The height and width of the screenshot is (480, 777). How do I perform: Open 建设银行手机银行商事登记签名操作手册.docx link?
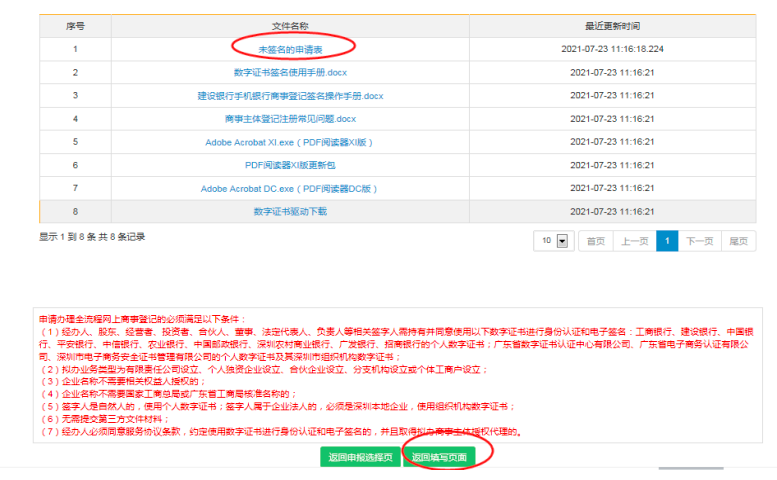290,95
